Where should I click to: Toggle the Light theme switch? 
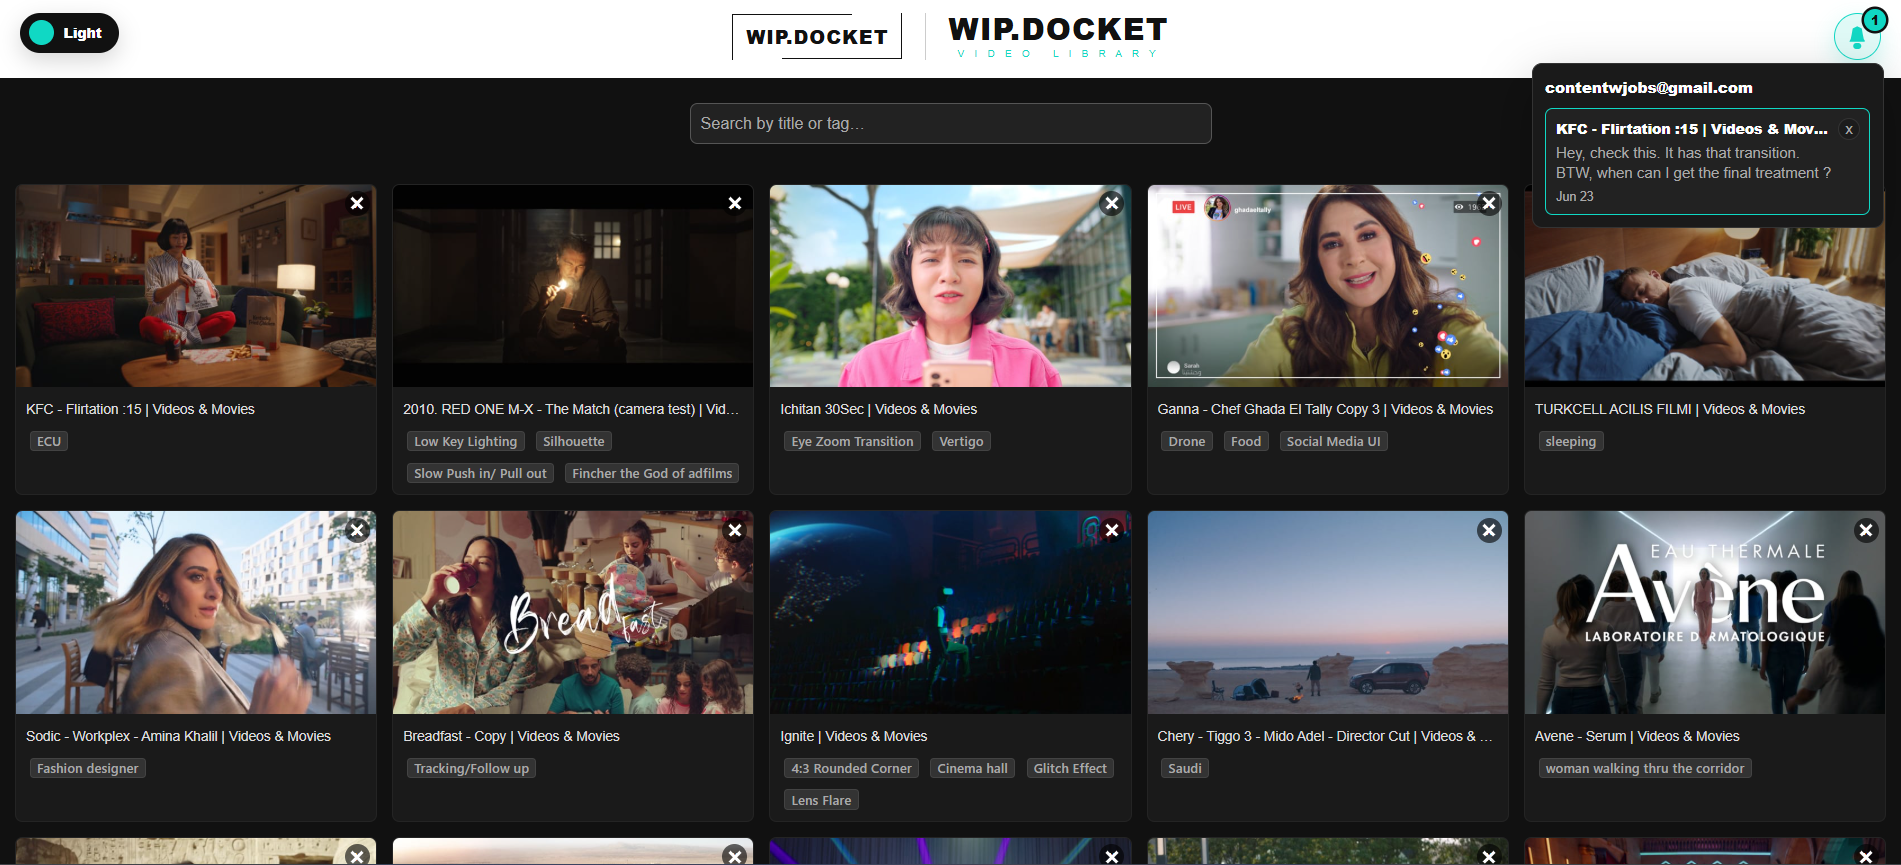(69, 33)
